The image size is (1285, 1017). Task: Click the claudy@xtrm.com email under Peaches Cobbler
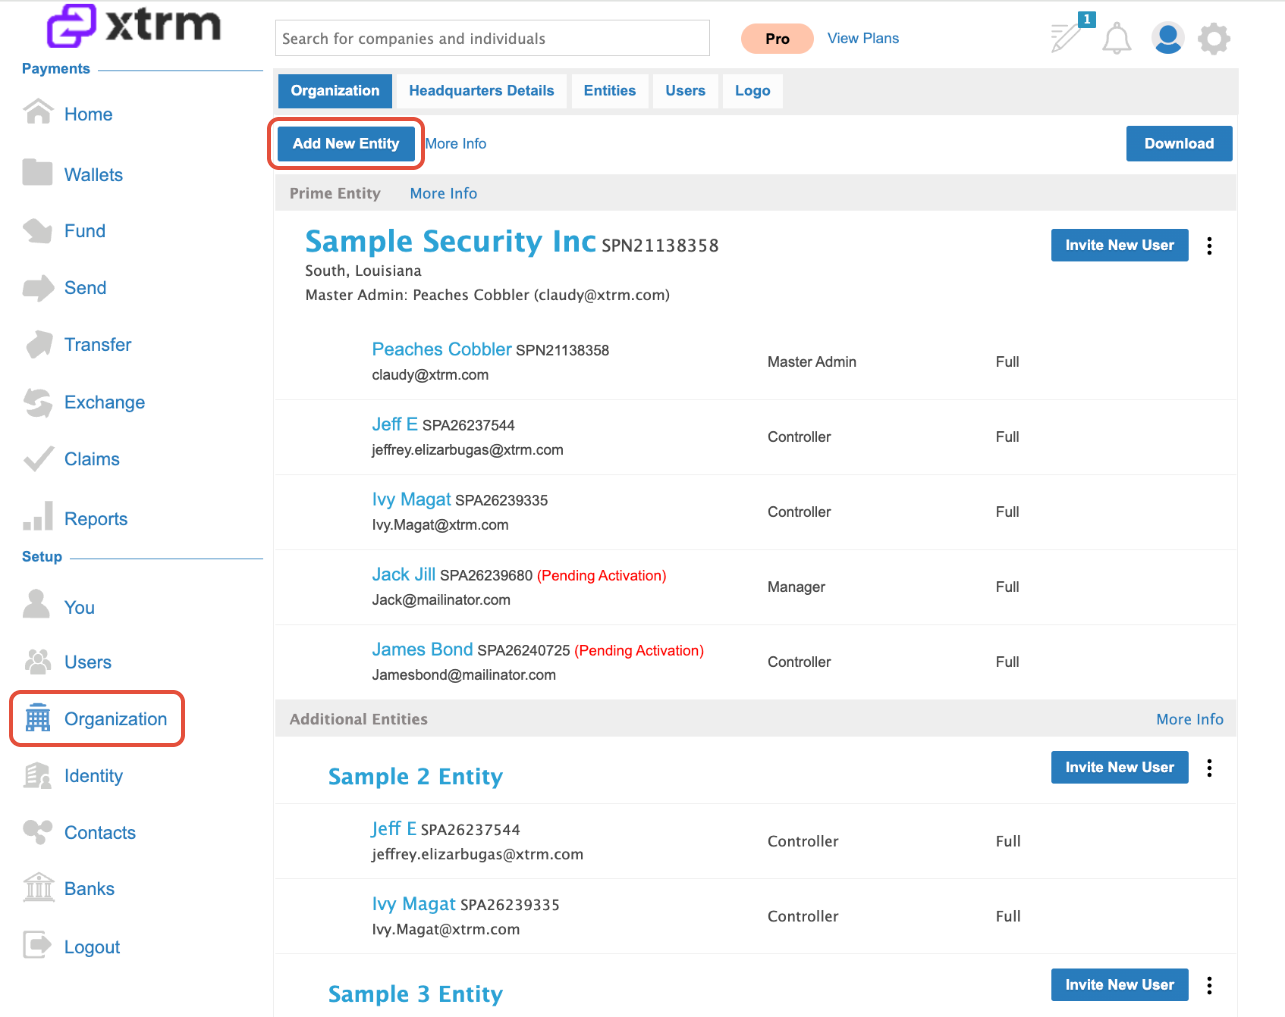point(430,375)
